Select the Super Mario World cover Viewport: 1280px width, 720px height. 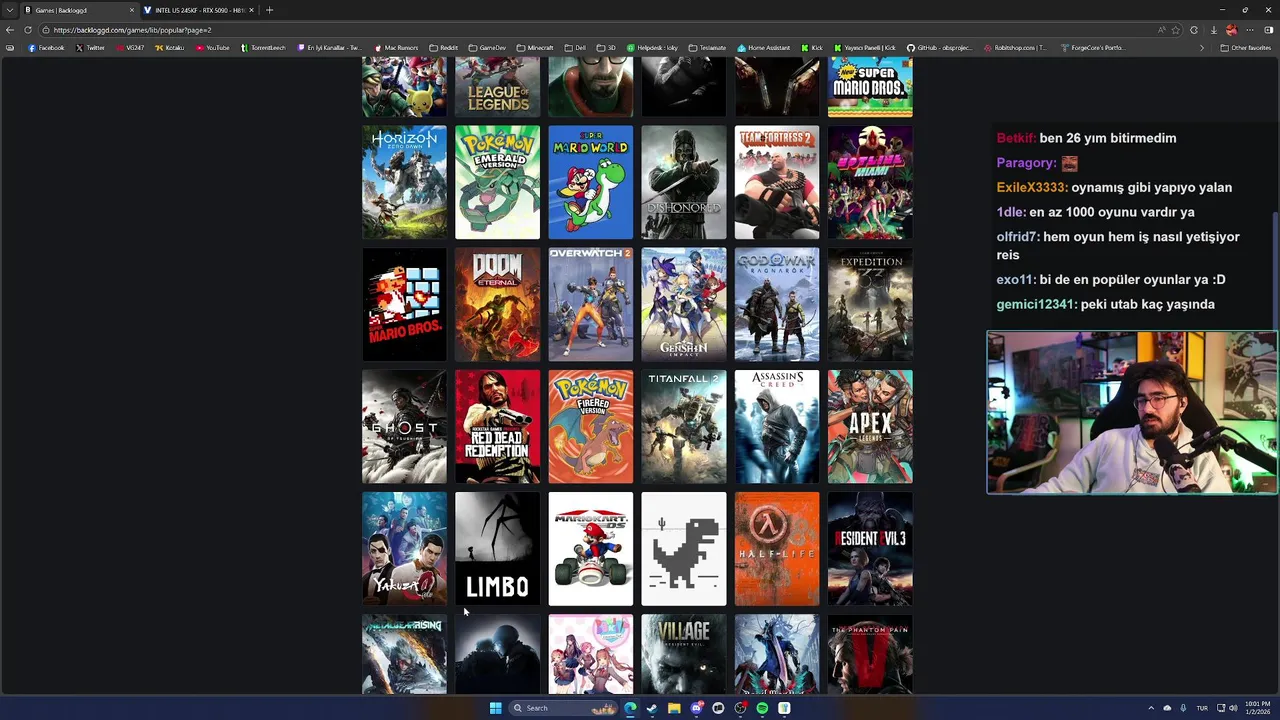[x=590, y=182]
